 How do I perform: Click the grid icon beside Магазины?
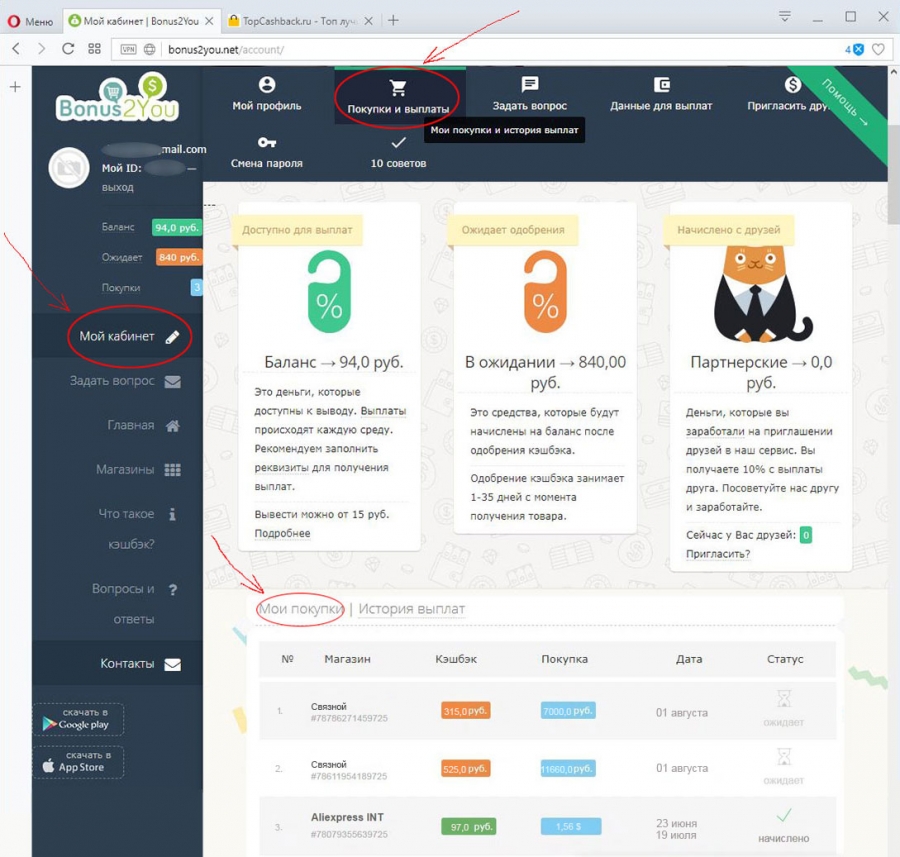click(x=172, y=470)
